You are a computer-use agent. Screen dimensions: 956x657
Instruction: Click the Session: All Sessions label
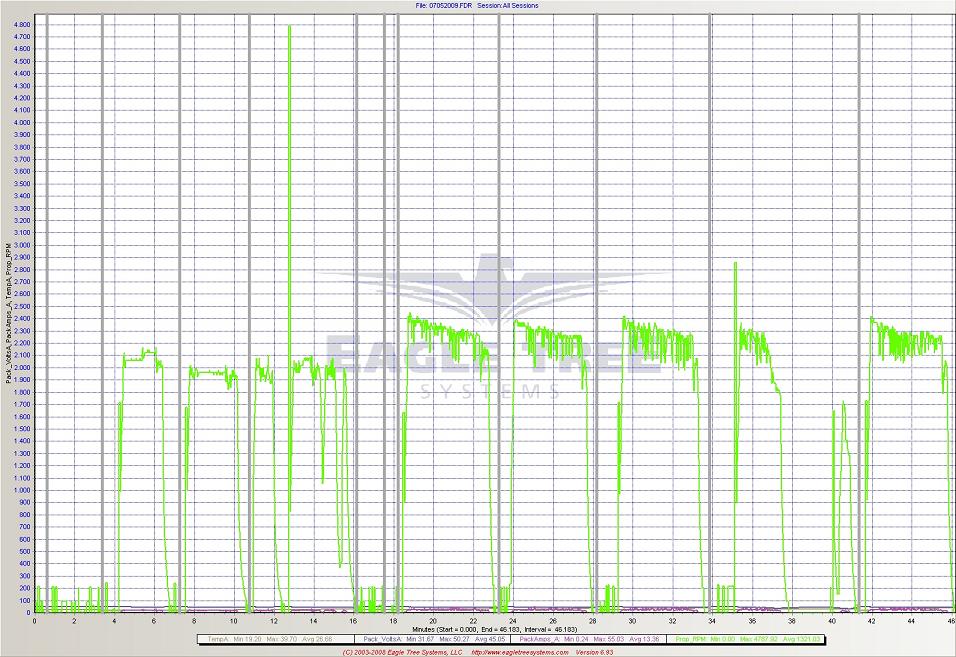pos(508,5)
